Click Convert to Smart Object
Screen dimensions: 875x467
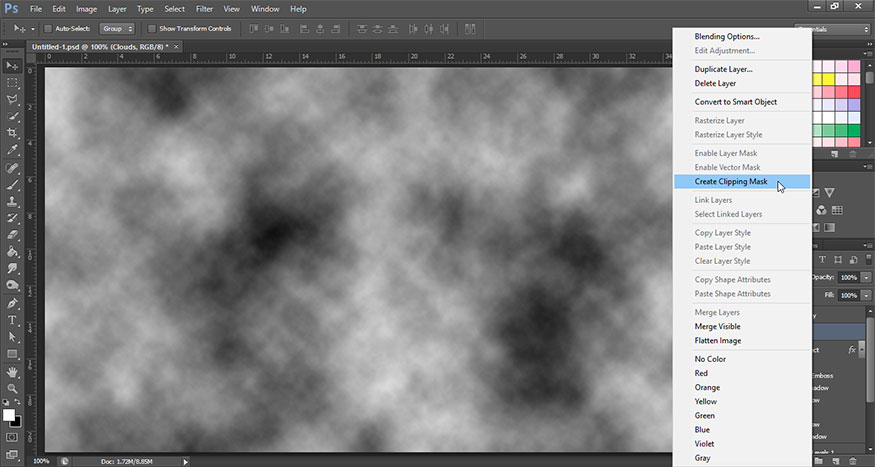pos(735,102)
